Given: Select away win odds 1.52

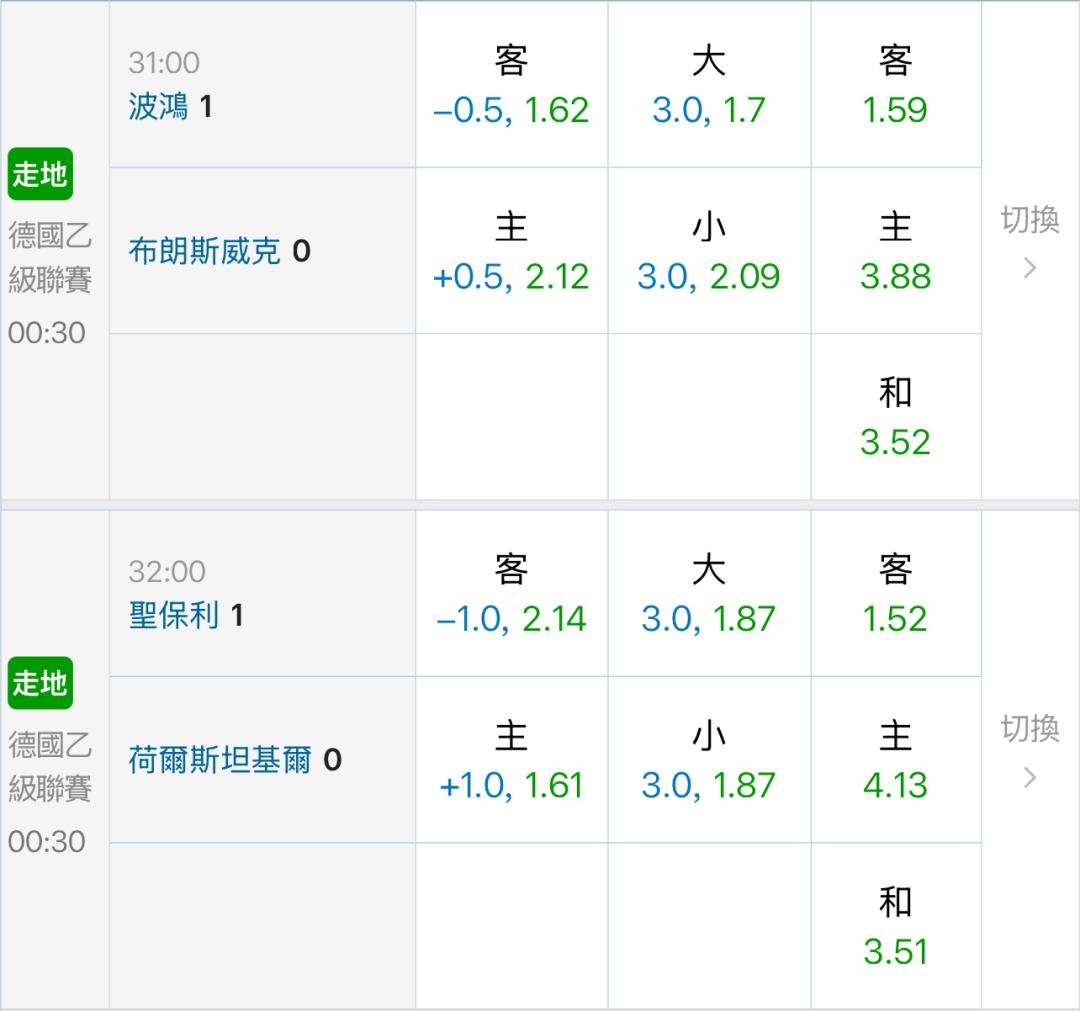Looking at the screenshot, I should pos(895,594).
